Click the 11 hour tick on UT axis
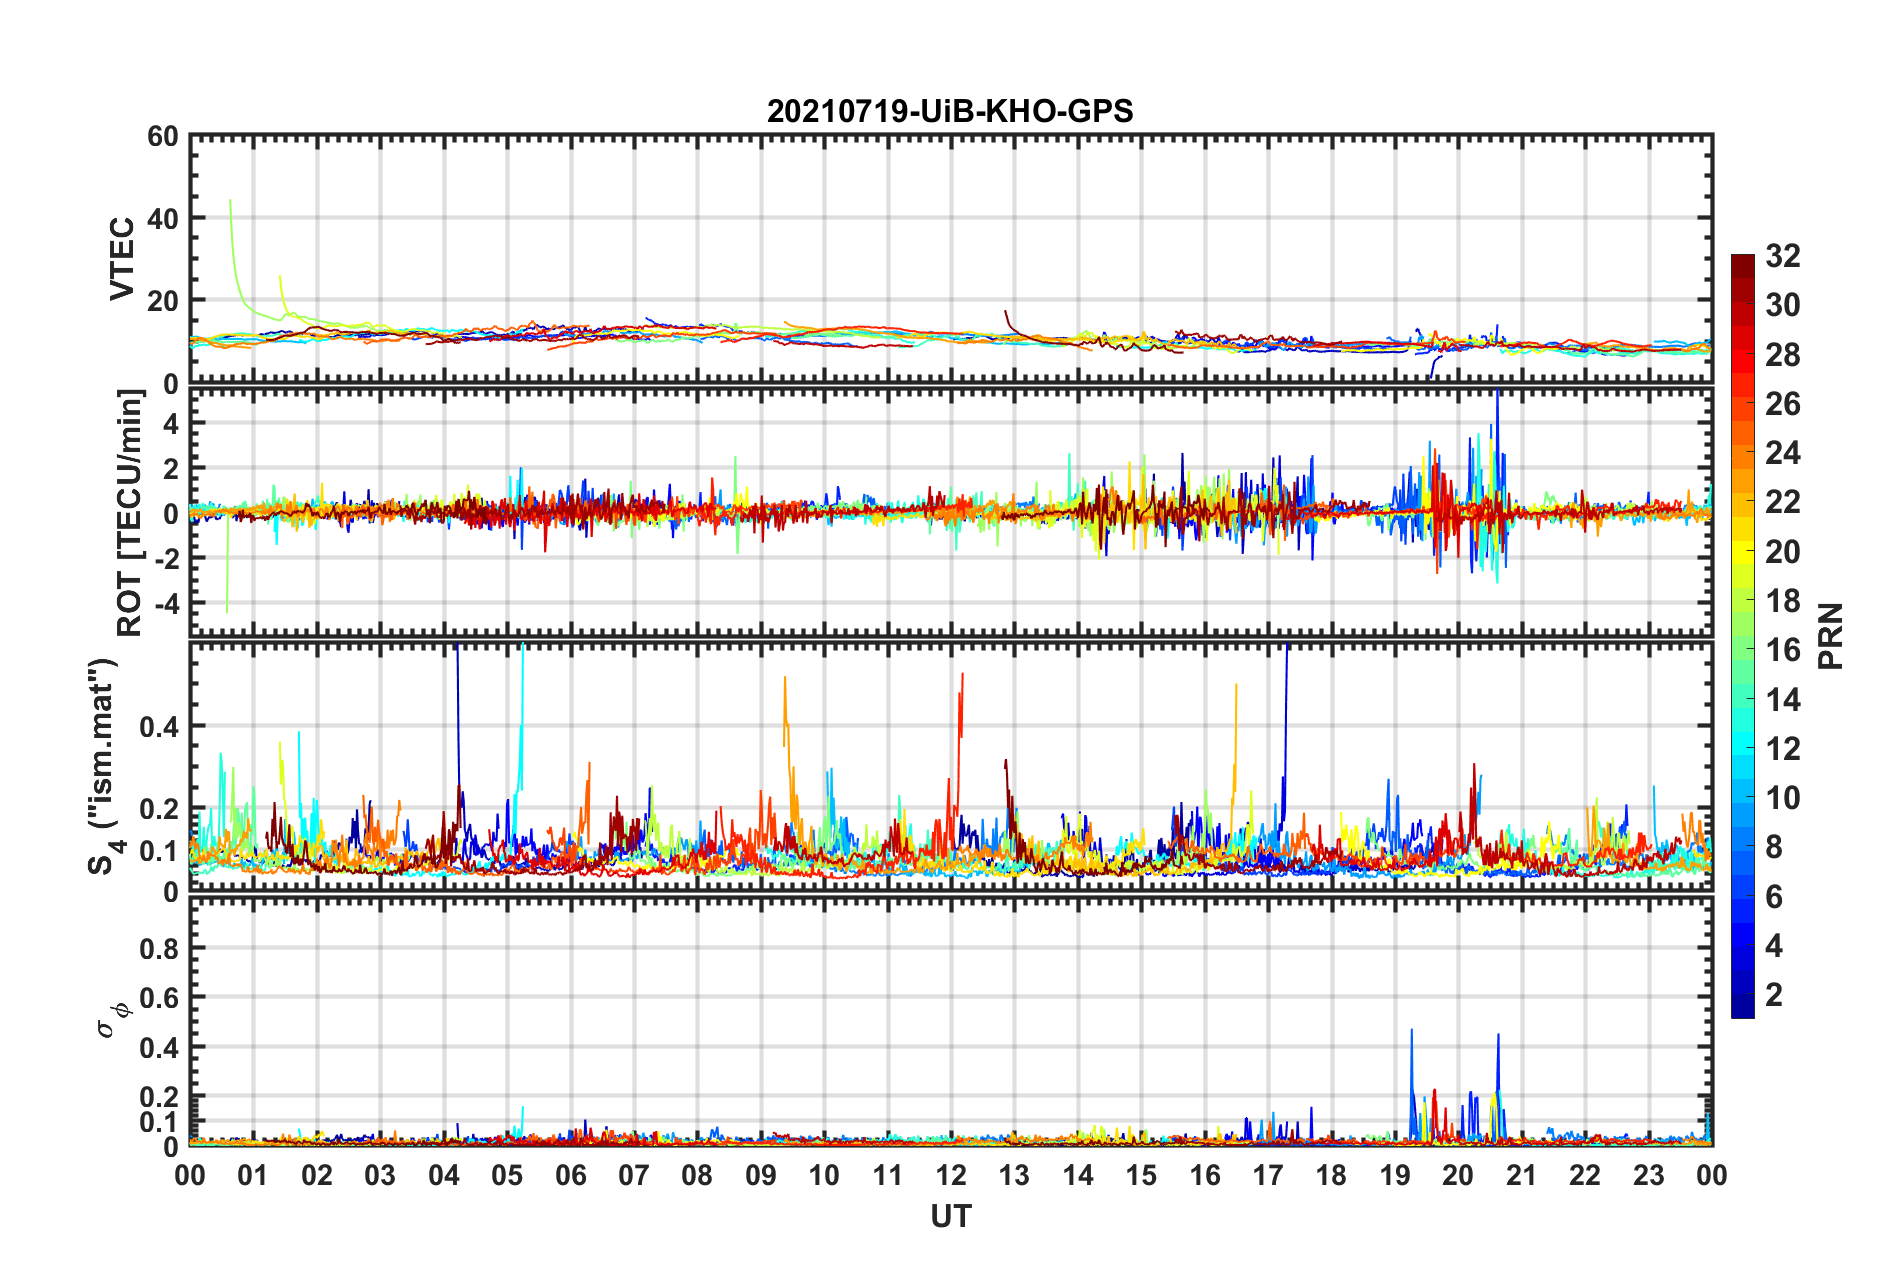 (x=888, y=1176)
